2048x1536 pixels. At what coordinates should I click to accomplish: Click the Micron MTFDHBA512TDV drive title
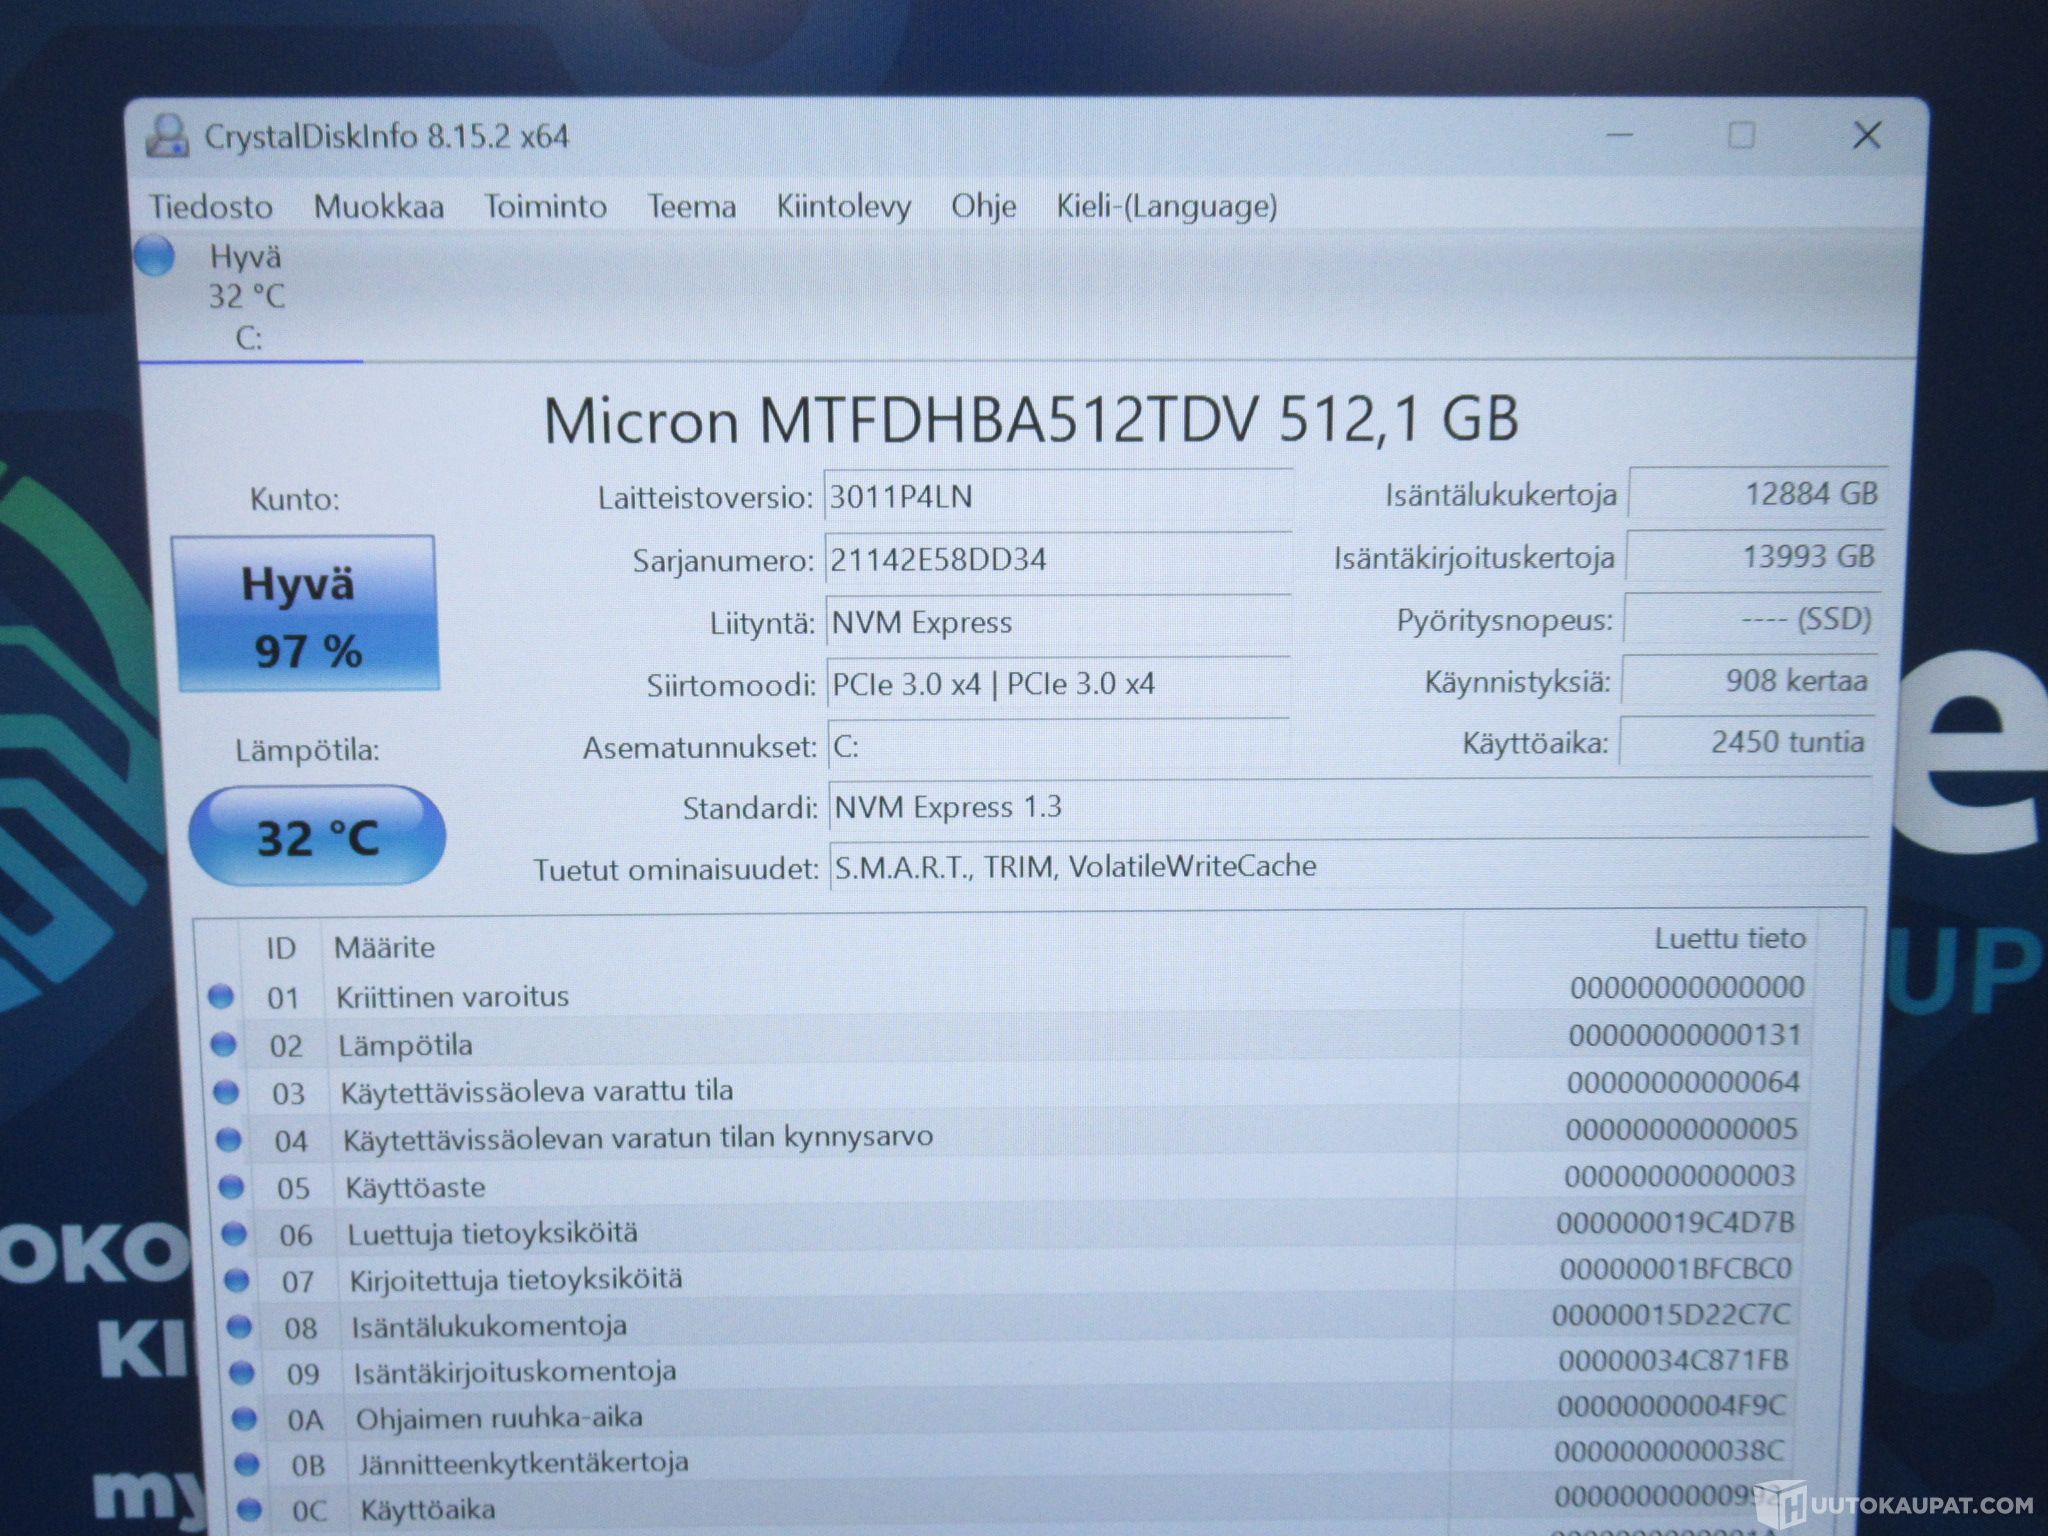point(1031,419)
